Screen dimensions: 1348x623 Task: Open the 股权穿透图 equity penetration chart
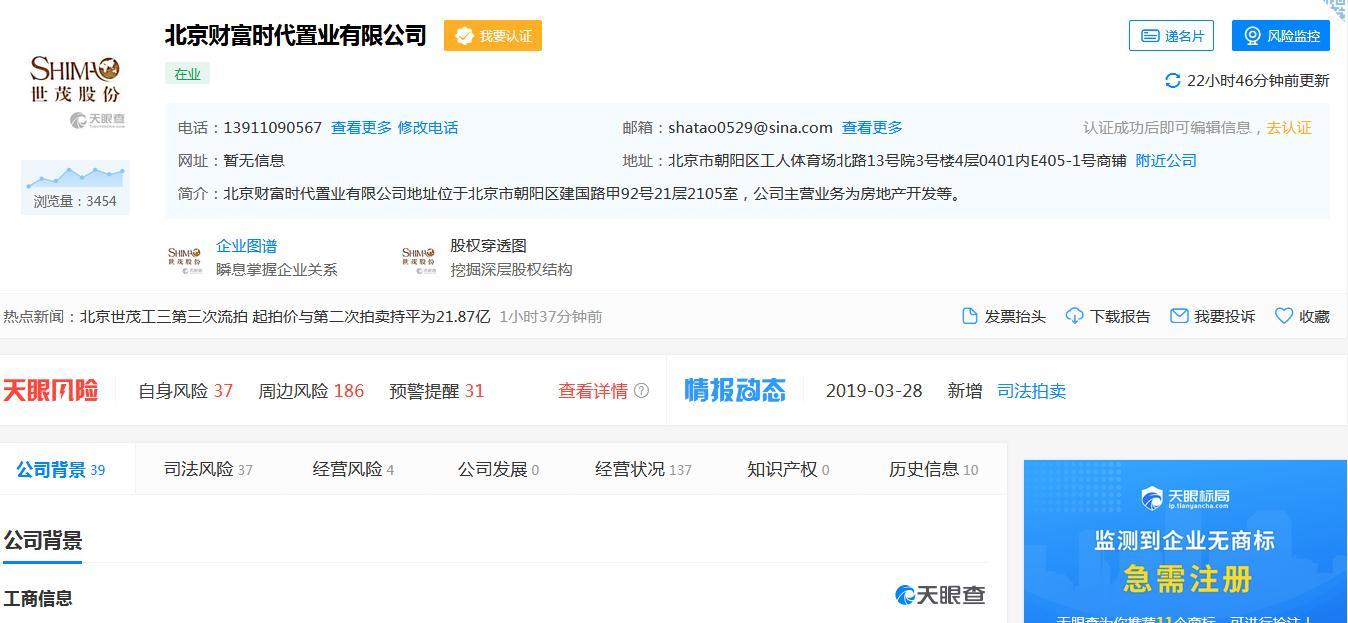point(490,245)
